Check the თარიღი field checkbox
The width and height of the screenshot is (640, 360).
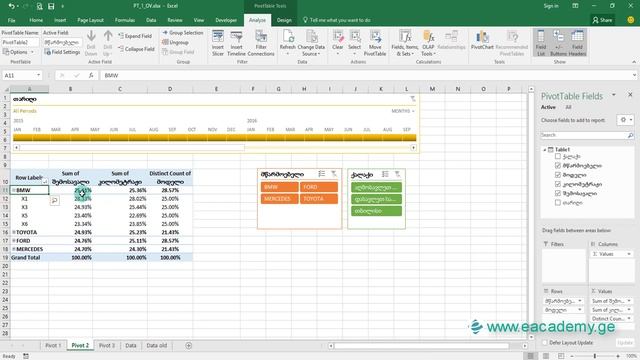coord(558,202)
